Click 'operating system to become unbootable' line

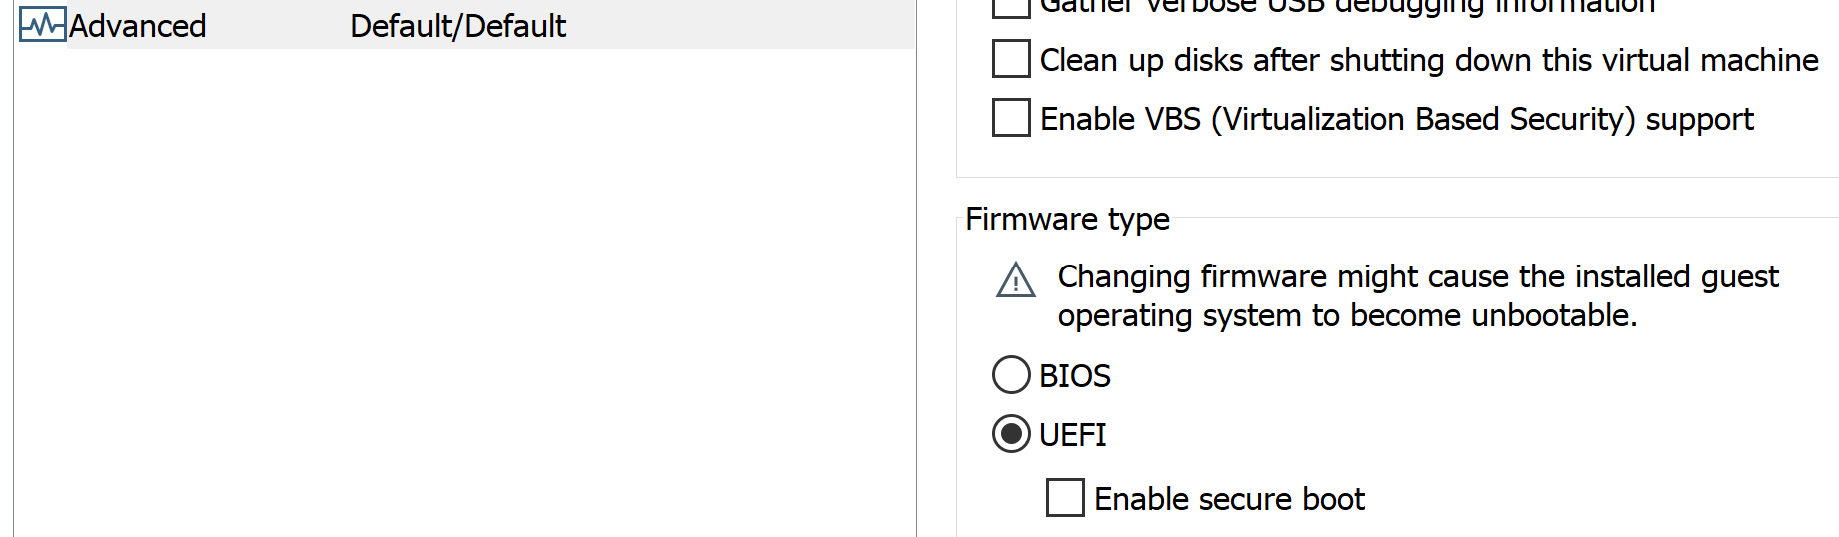(1347, 316)
